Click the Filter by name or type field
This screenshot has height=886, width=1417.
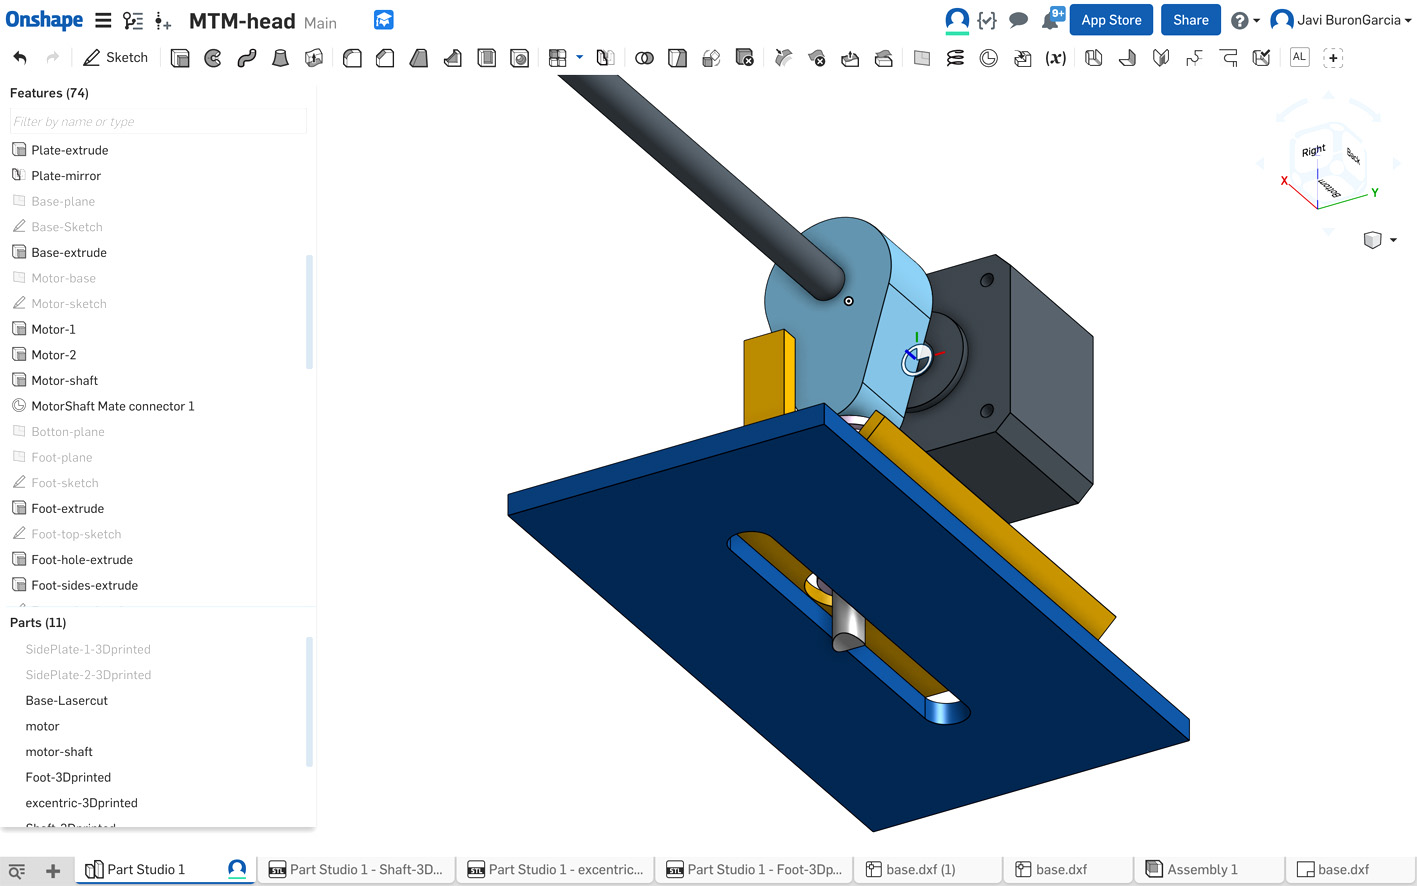pos(158,122)
